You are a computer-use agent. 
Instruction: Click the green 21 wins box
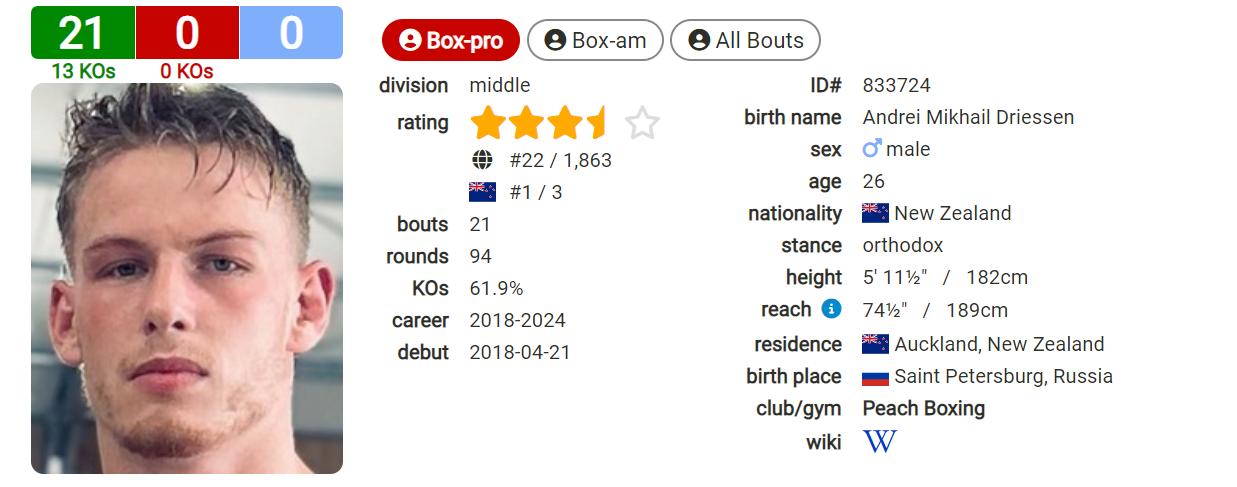tap(83, 33)
